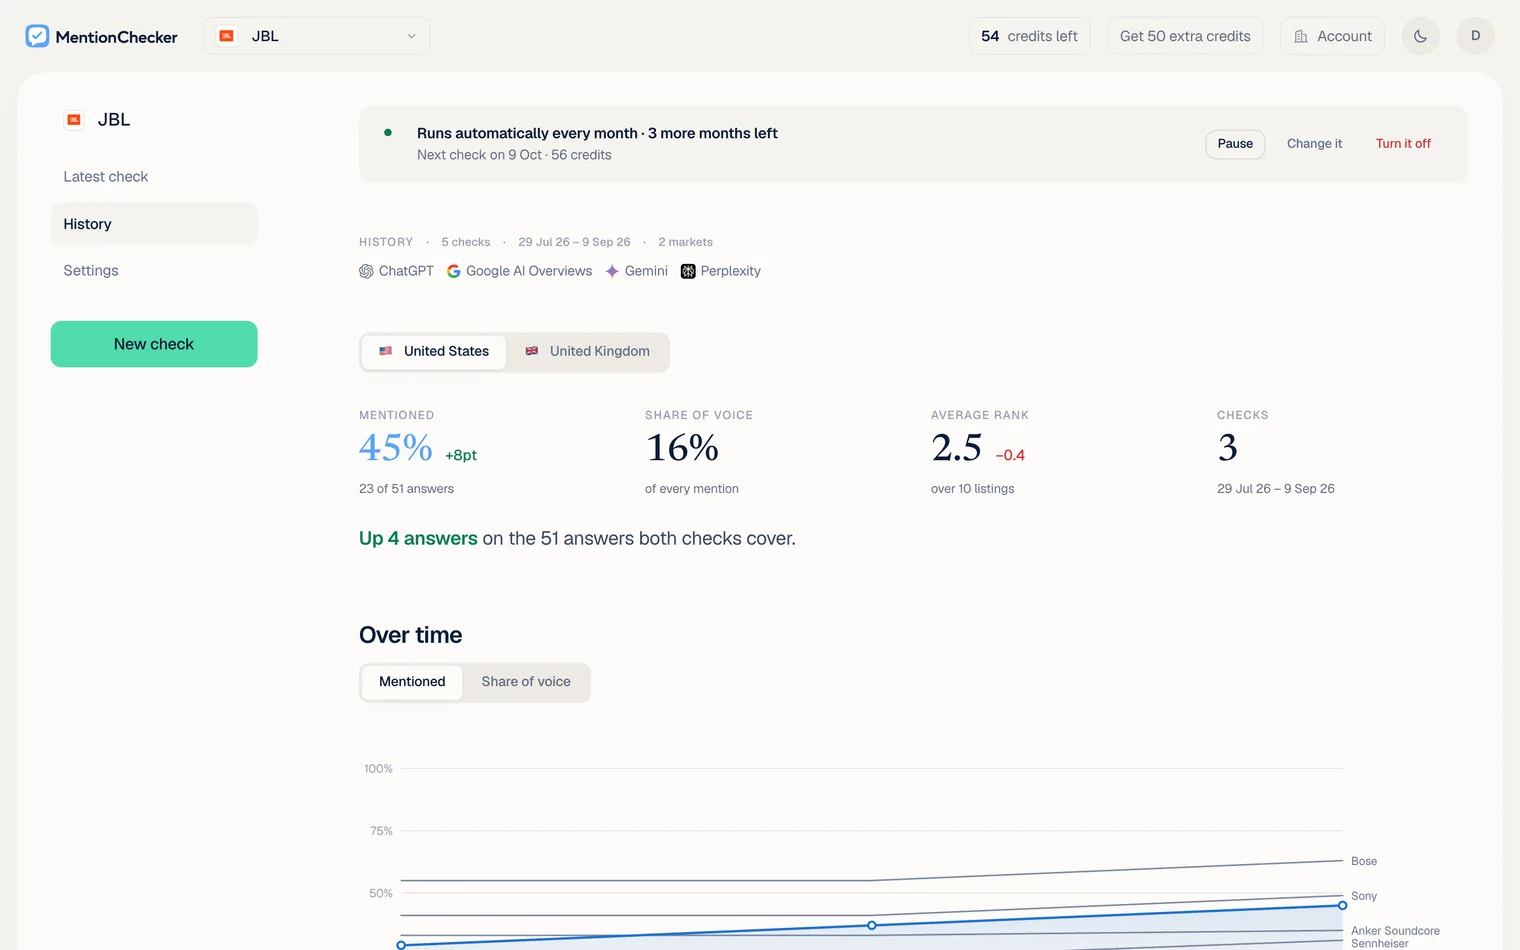Click the JBL icon in the brand selector
This screenshot has width=1520, height=950.
pos(227,36)
